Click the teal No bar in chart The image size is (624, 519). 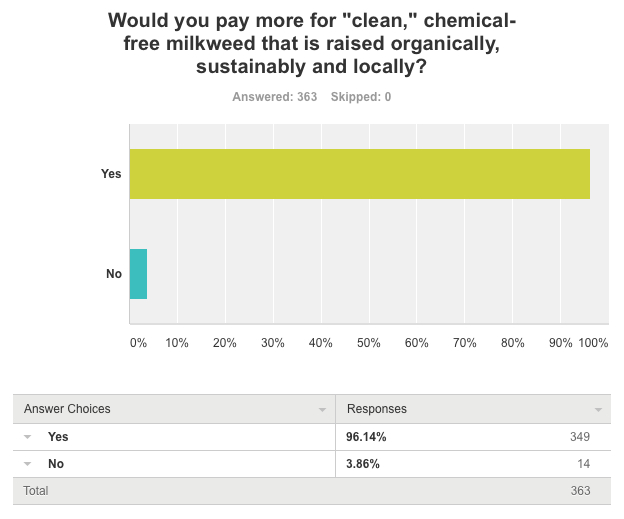click(138, 274)
